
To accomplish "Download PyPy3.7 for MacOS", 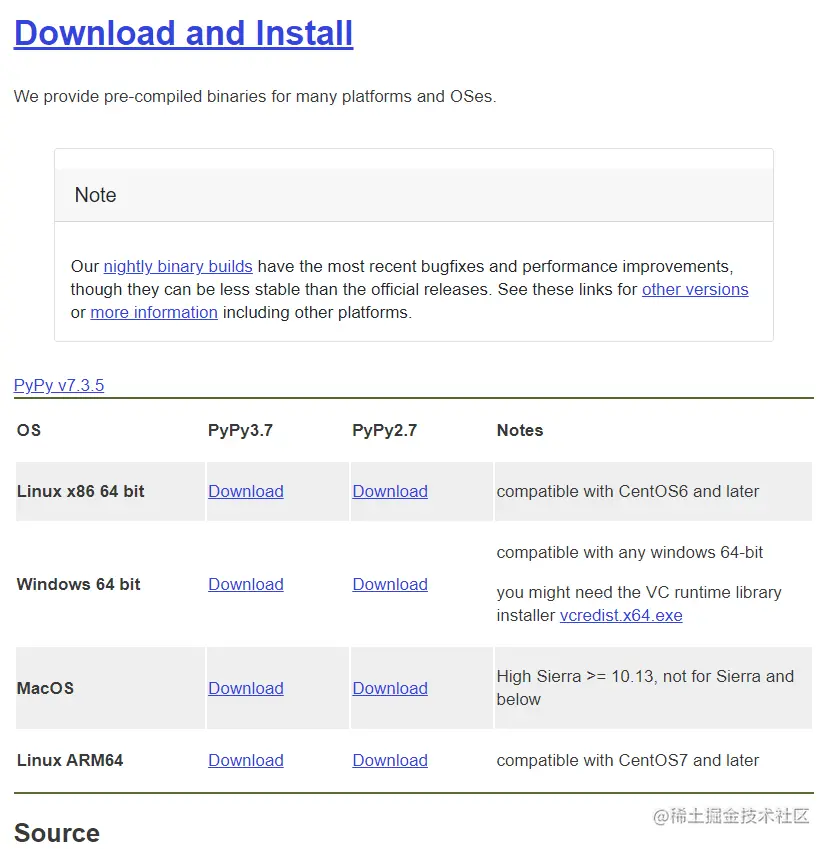I will (246, 688).
